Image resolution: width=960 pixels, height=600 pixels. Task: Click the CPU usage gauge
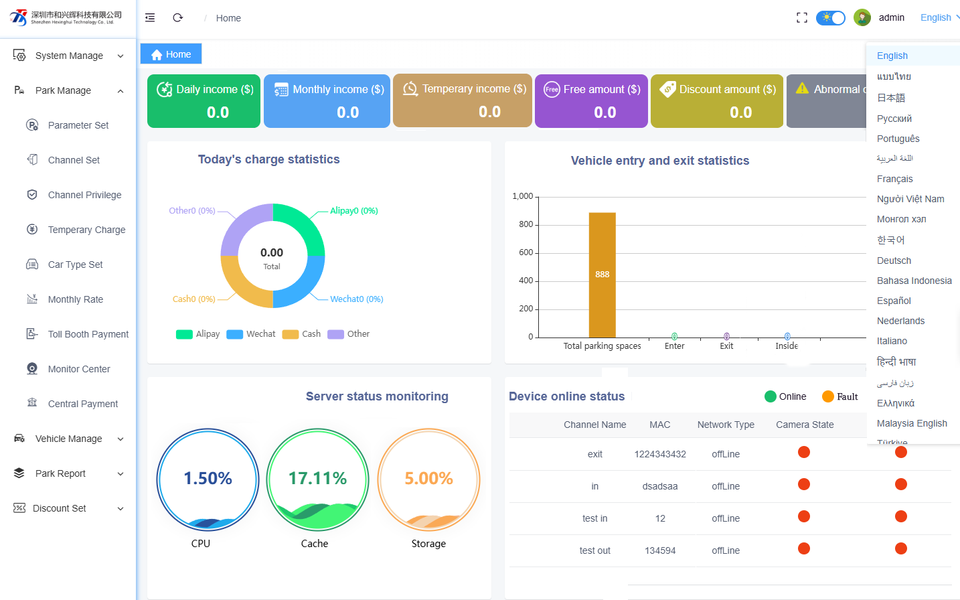pos(208,479)
